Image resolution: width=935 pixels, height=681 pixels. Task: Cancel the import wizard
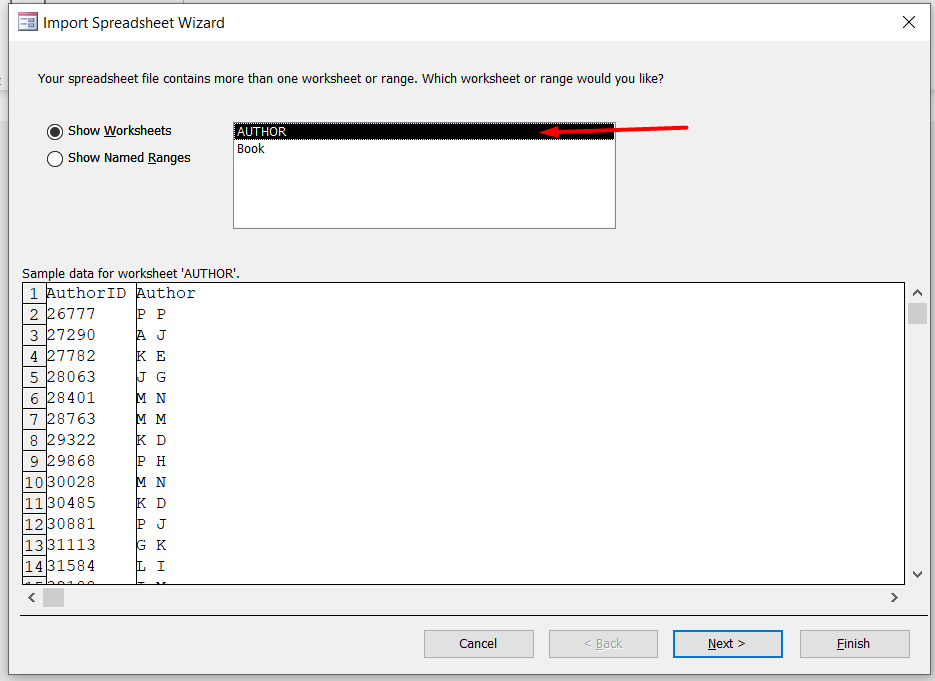478,644
